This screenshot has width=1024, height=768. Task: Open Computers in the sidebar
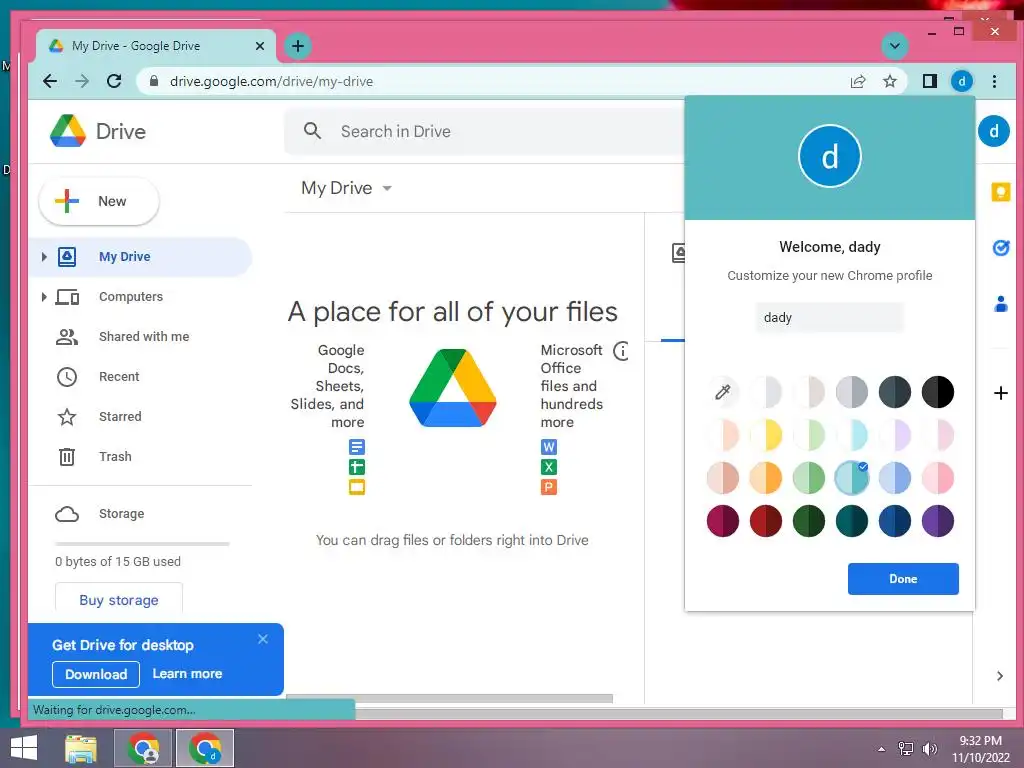click(131, 296)
